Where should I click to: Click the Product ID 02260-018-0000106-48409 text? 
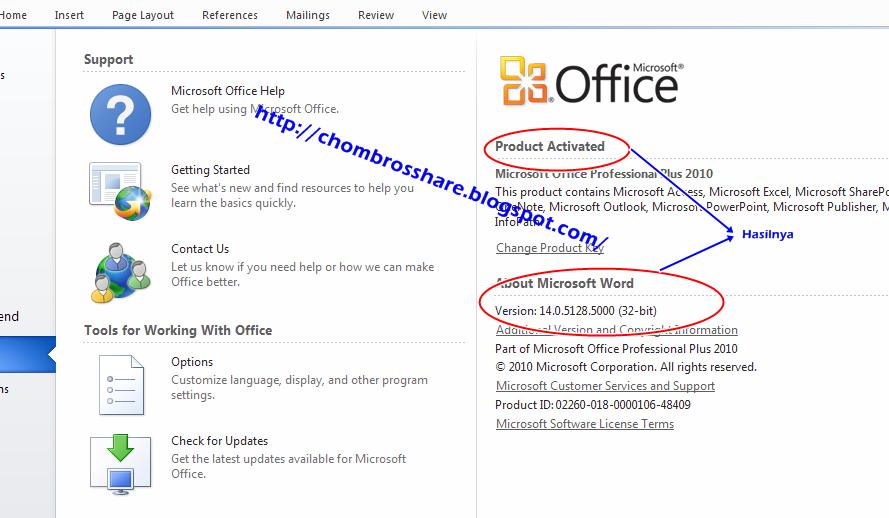pos(592,405)
